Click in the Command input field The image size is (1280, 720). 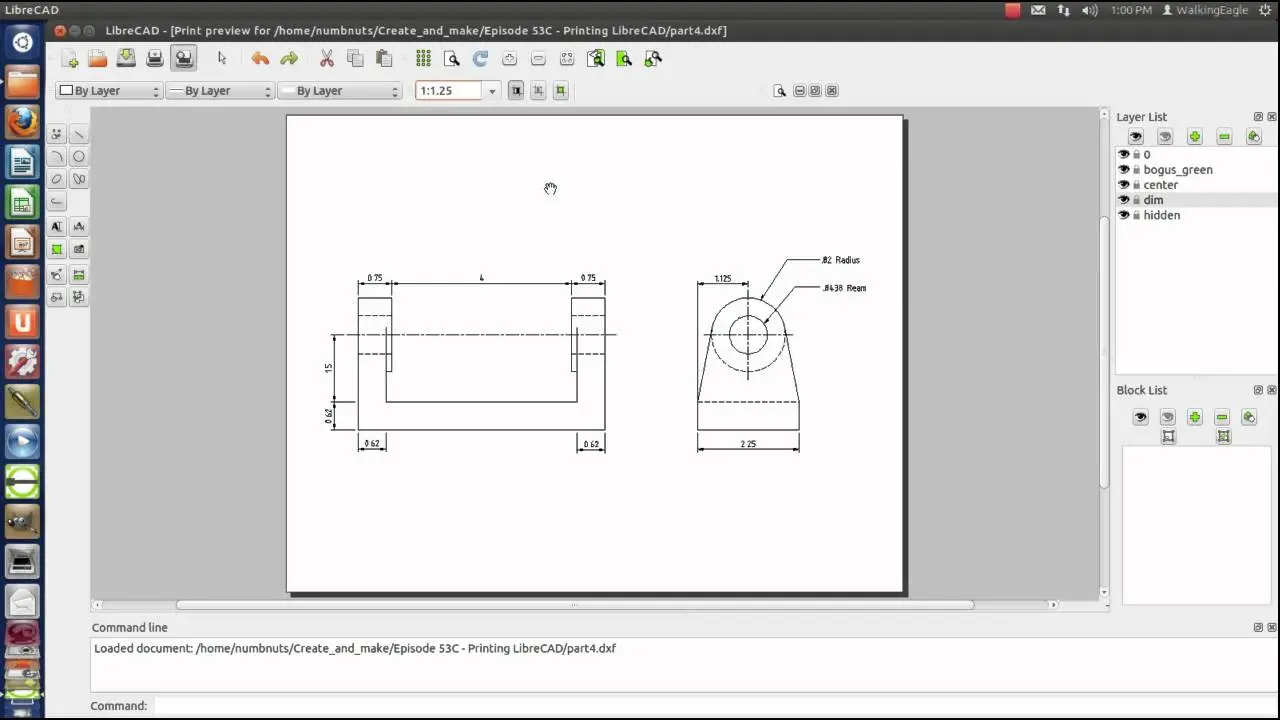tap(400, 705)
